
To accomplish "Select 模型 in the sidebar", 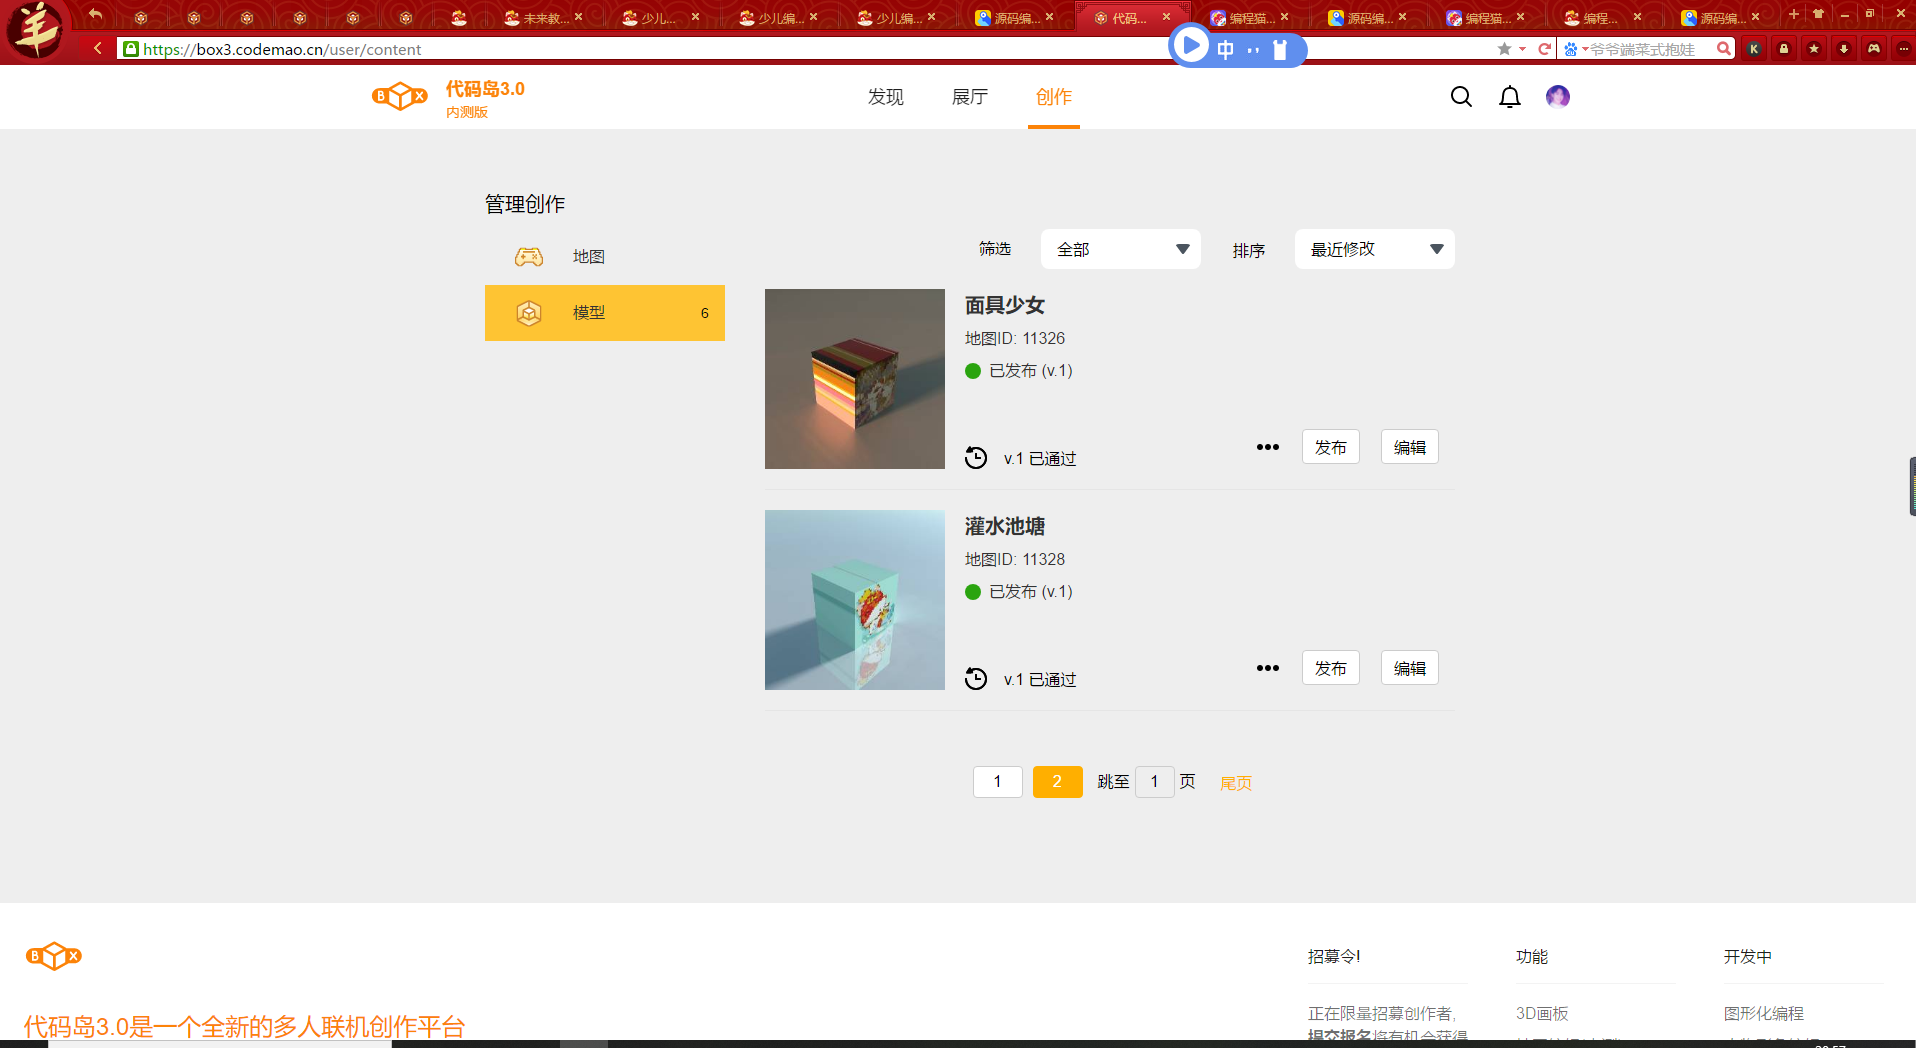I will click(605, 313).
